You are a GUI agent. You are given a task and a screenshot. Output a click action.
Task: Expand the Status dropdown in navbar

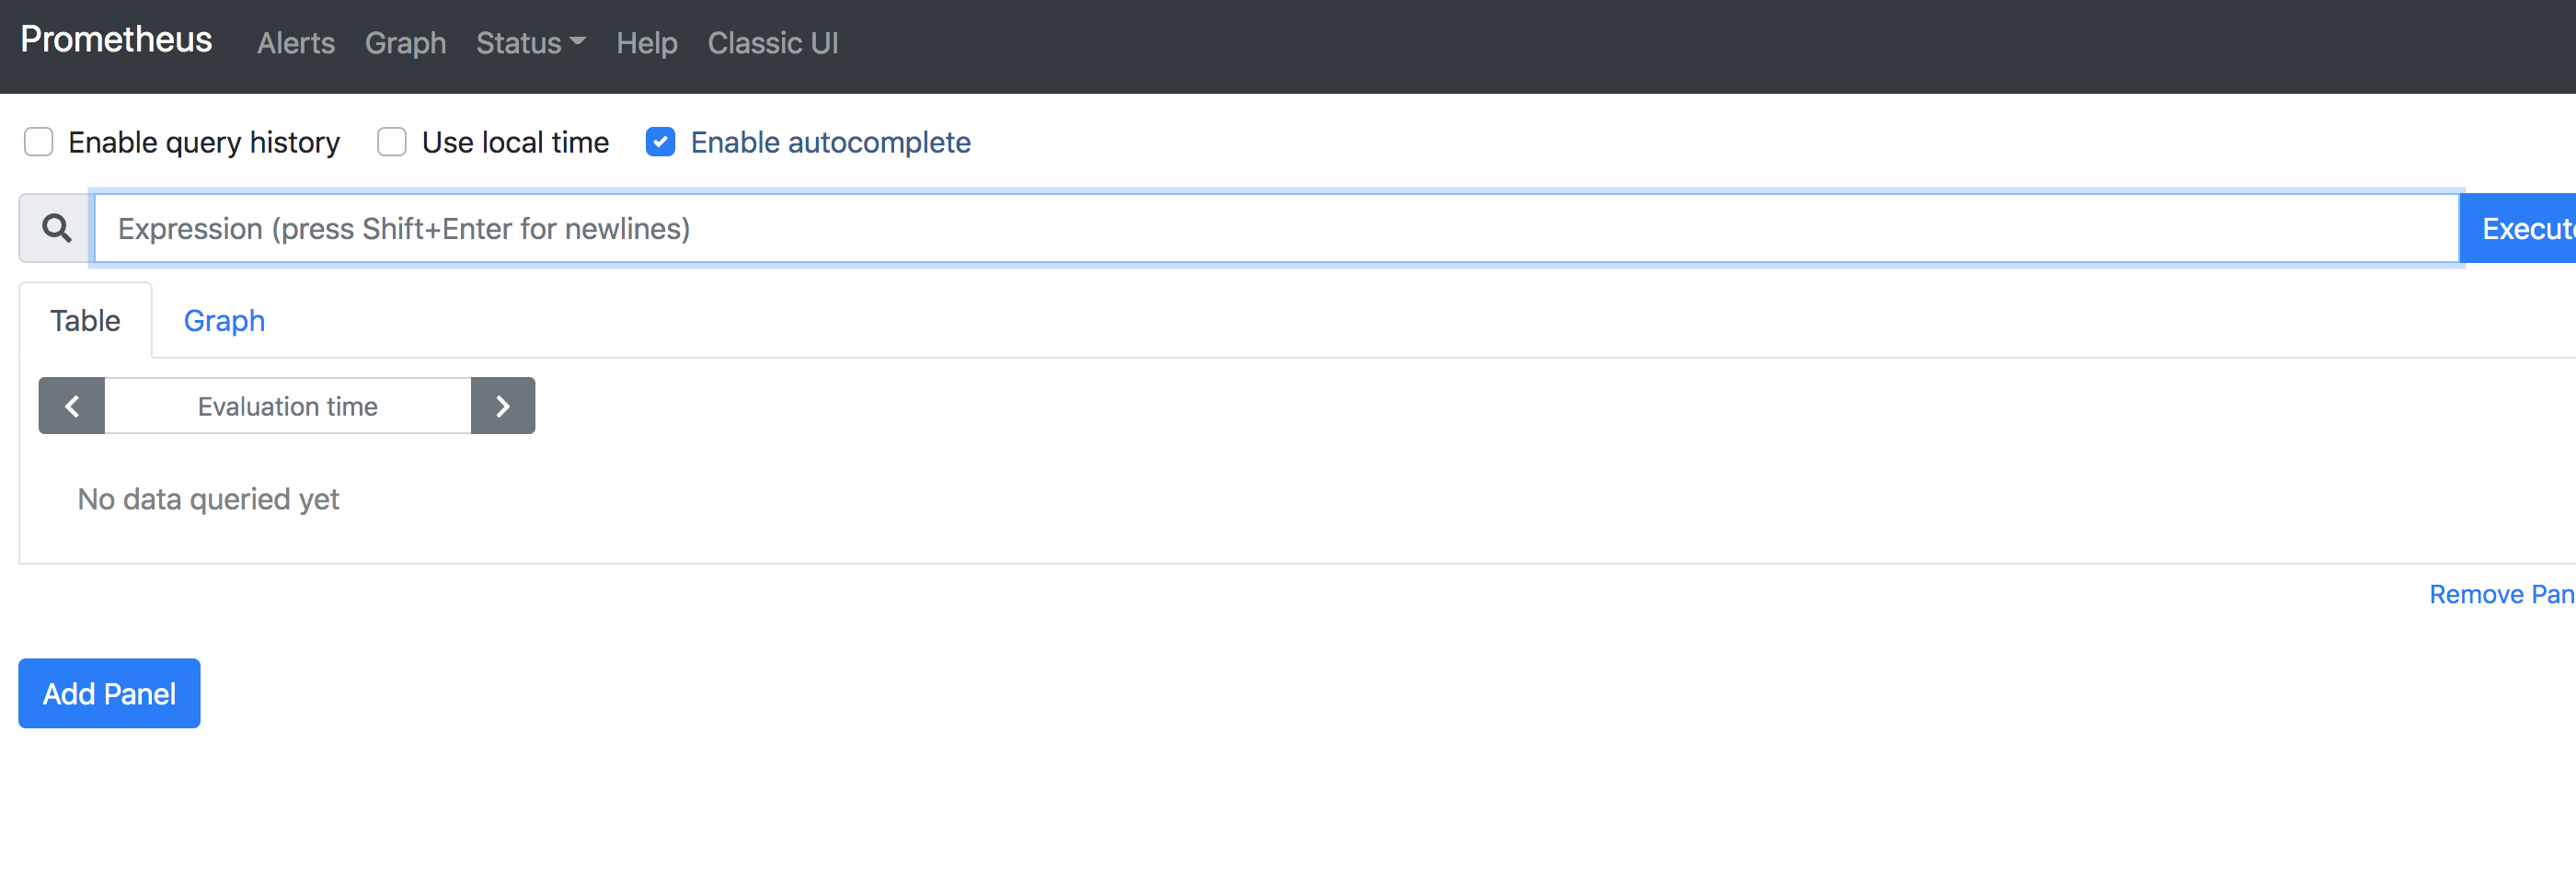530,43
